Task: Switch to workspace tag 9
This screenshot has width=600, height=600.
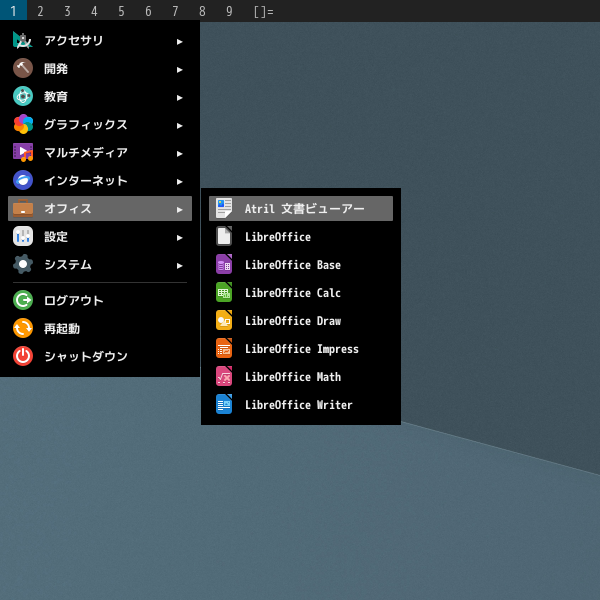Action: click(229, 11)
